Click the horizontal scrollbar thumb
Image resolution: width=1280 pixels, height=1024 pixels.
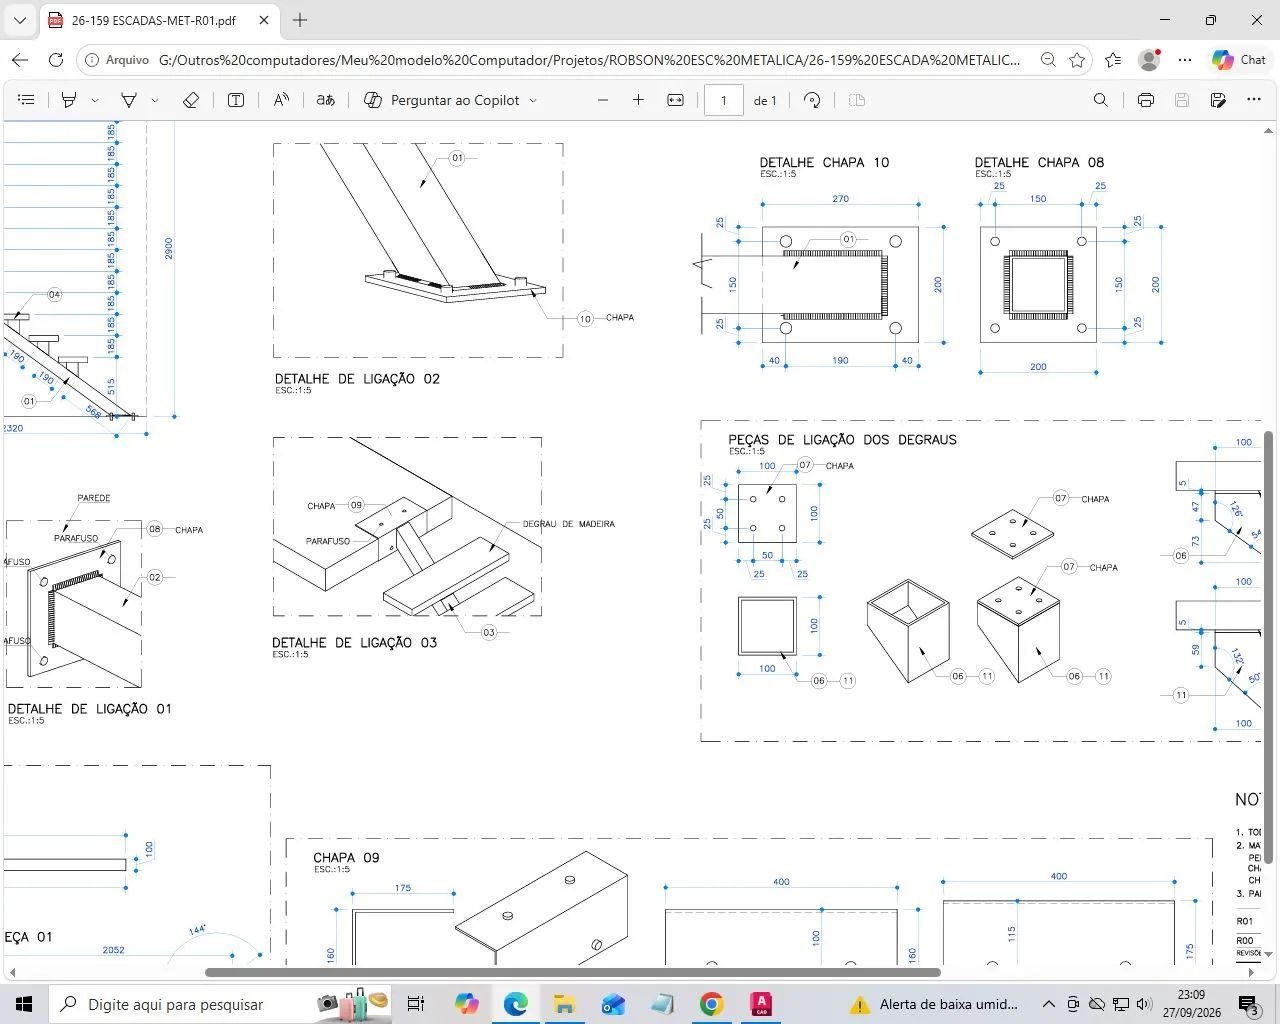point(573,972)
